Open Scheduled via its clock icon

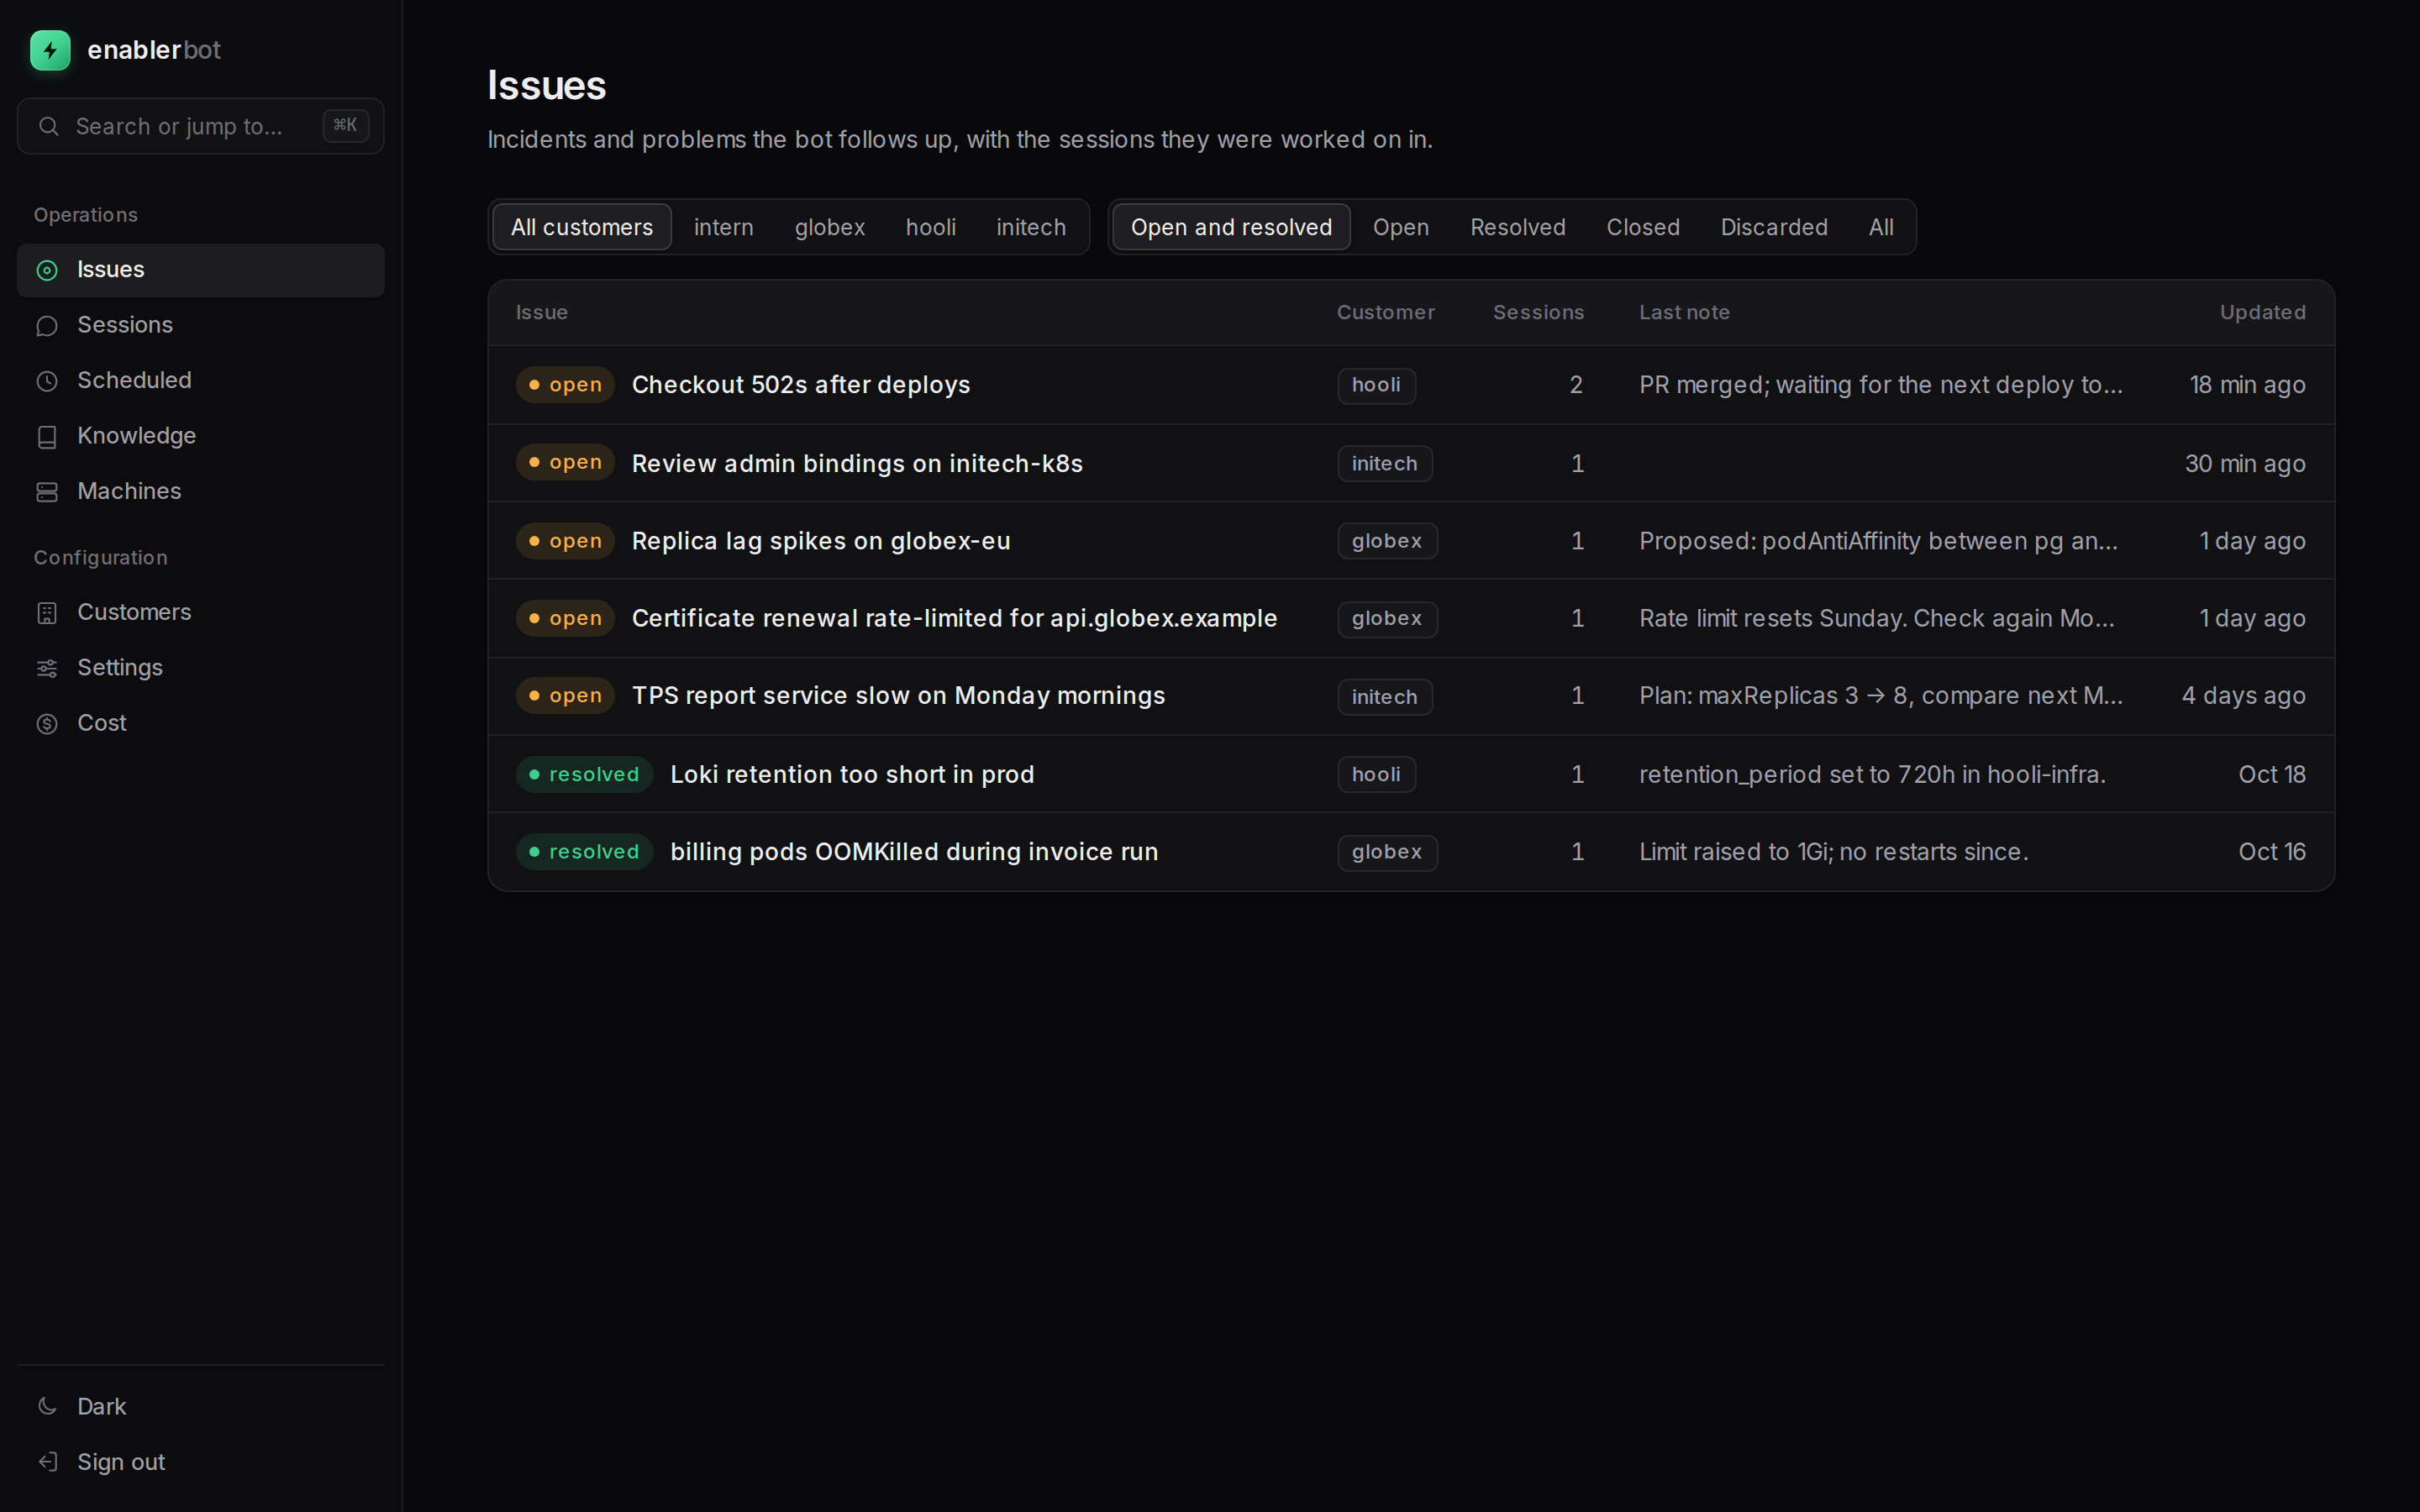tap(47, 381)
